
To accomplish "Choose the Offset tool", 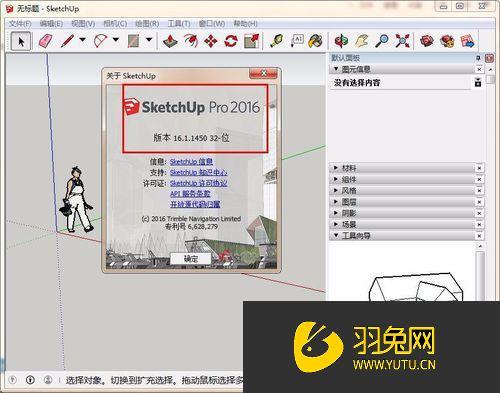I will [190, 41].
